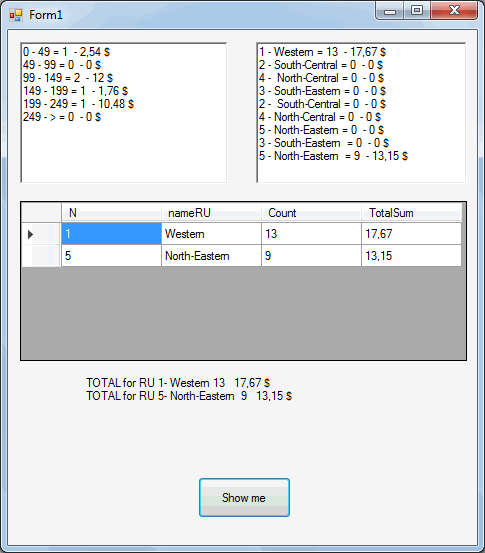Select the TotalSum cell showing 13,15

coord(412,256)
